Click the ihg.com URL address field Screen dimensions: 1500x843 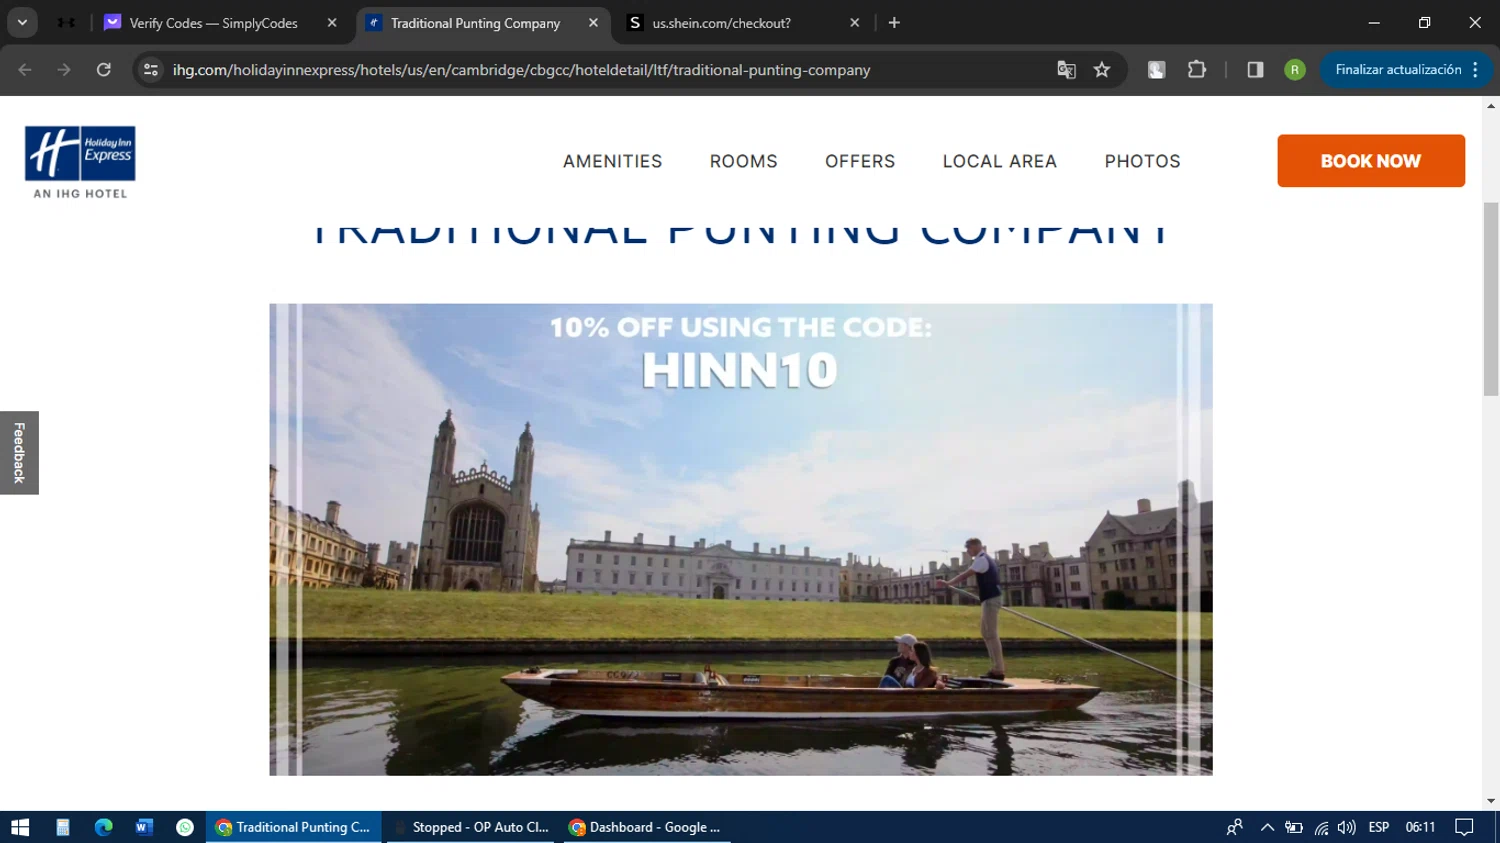tap(521, 70)
